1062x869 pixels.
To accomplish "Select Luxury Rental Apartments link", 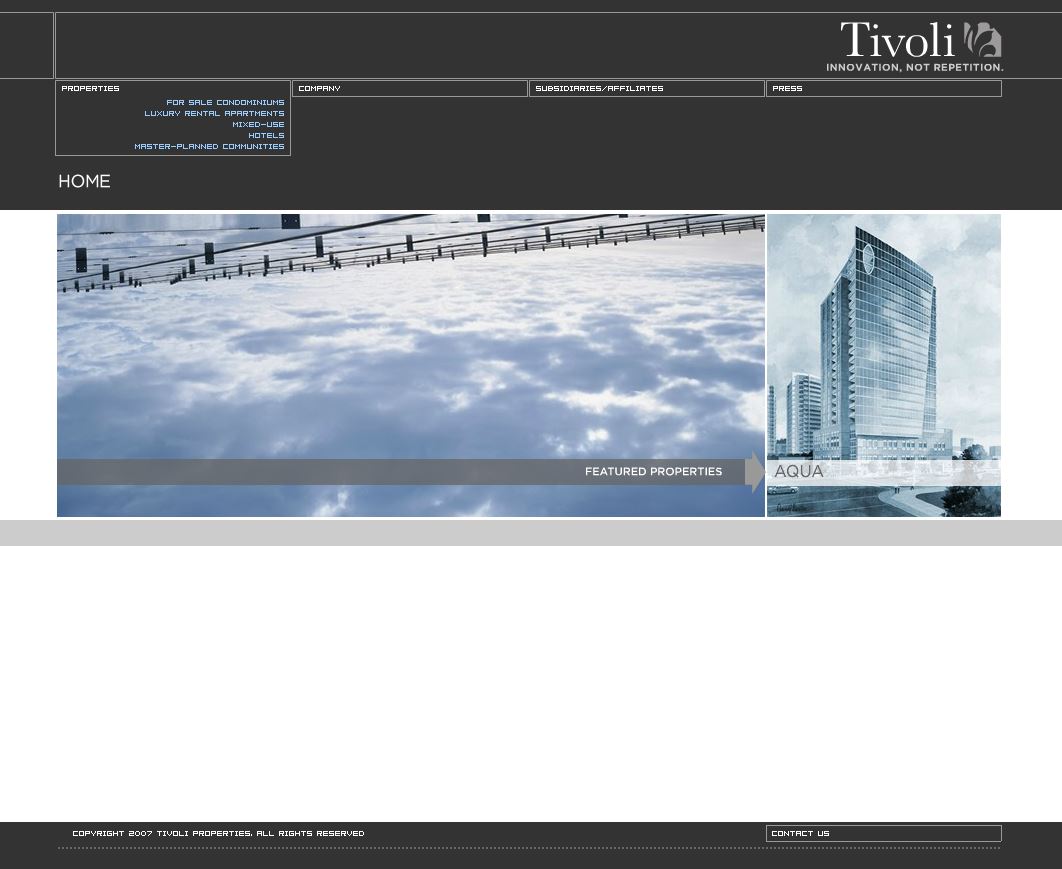I will click(x=214, y=114).
